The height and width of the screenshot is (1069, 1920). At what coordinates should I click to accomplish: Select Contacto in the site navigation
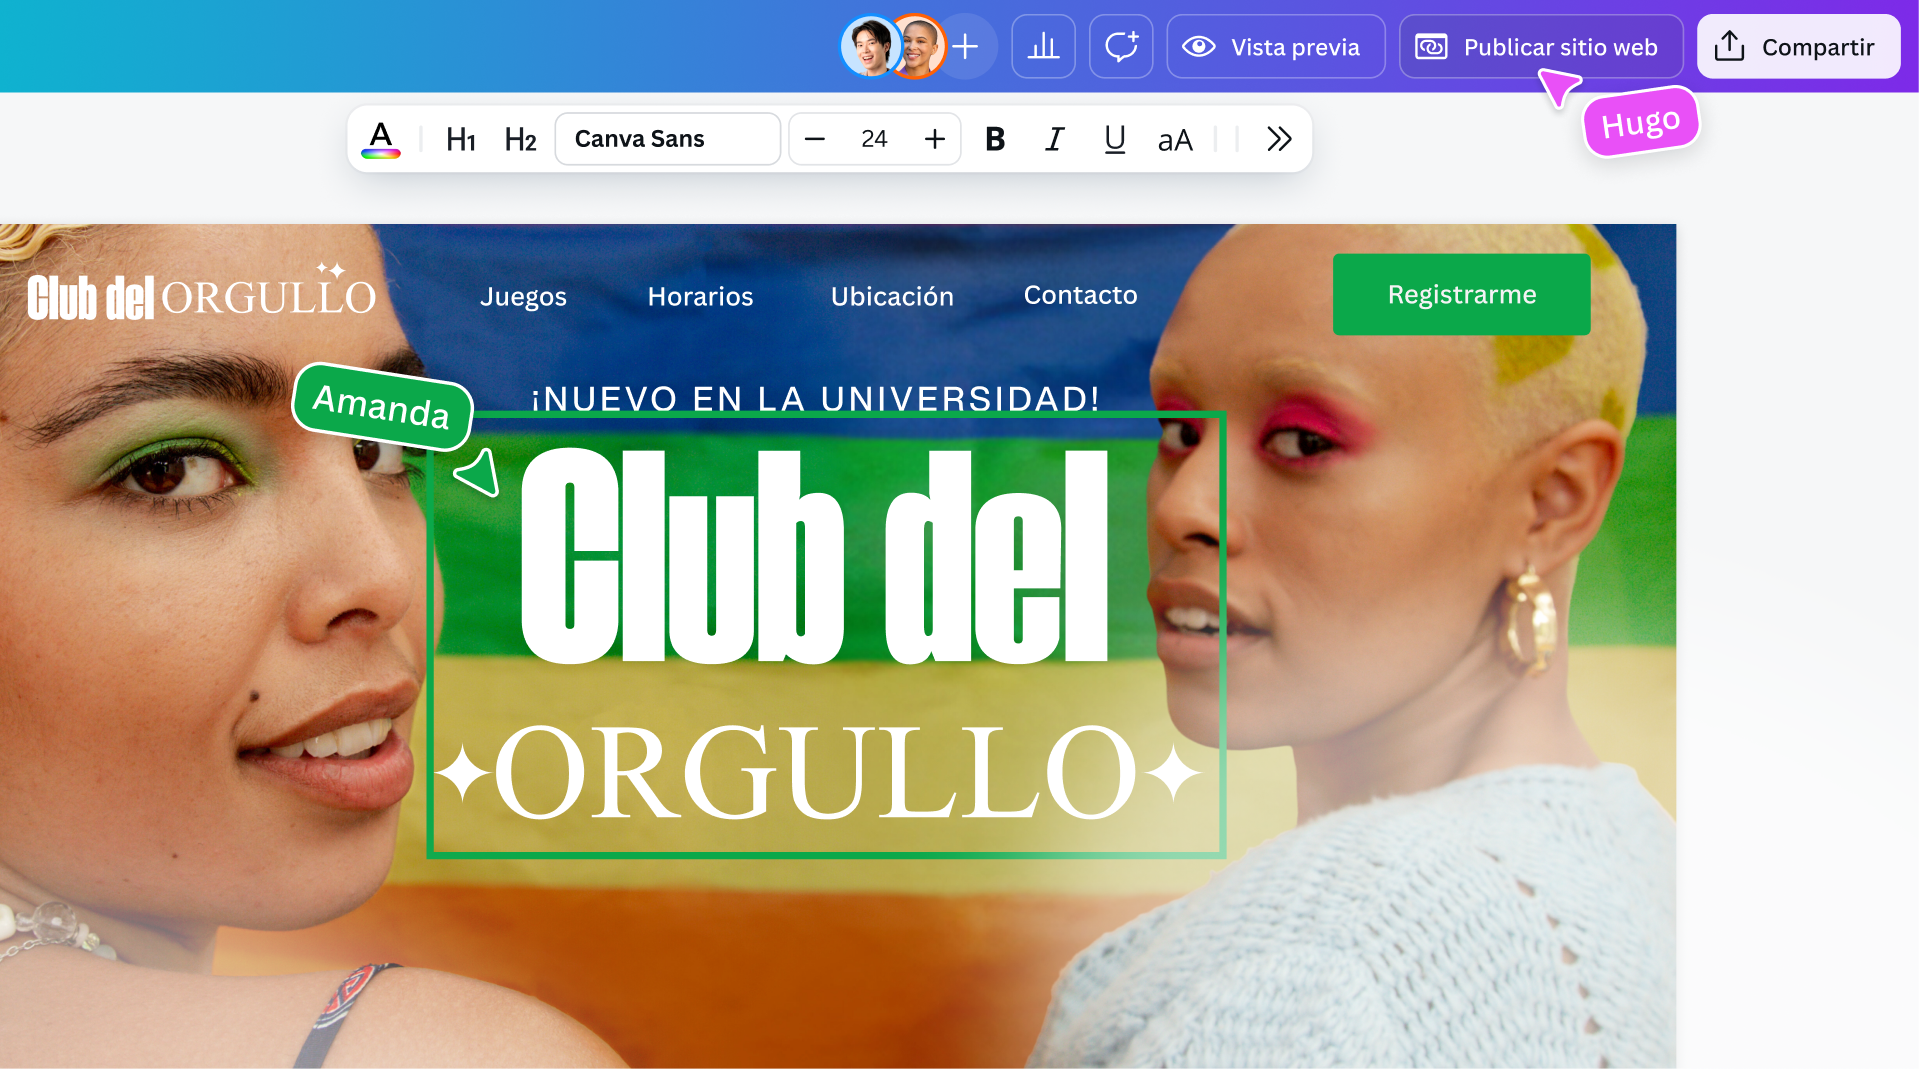(x=1080, y=295)
